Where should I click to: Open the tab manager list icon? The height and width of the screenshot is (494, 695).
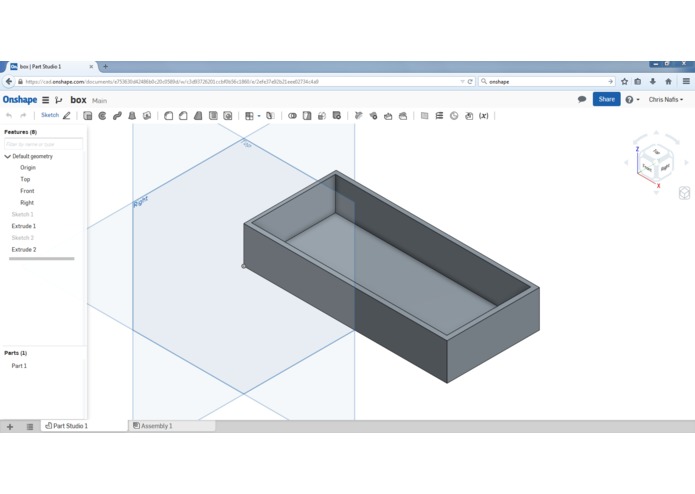pyautogui.click(x=30, y=427)
